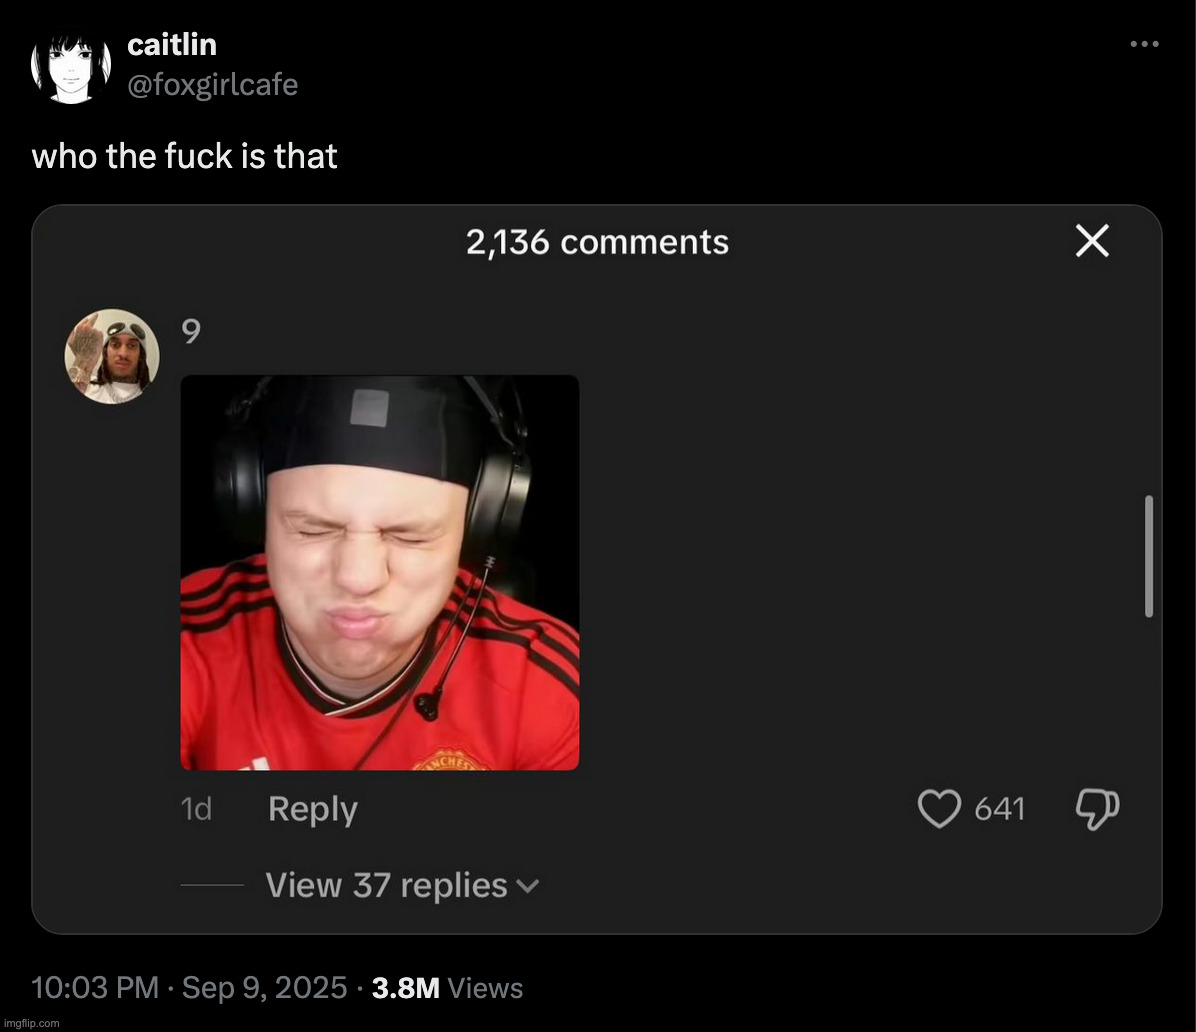Like the comment with the heart icon
Screen dimensions: 1196x1032
939,809
